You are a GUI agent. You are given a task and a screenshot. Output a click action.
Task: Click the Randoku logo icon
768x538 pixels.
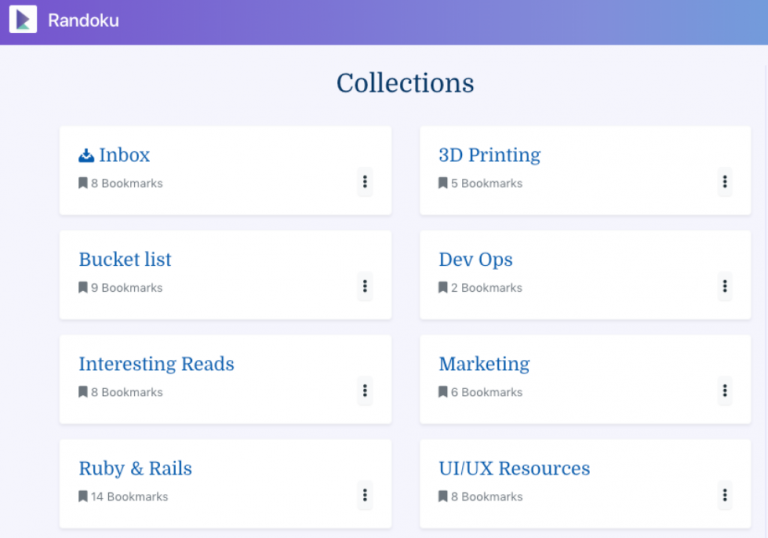coord(23,19)
